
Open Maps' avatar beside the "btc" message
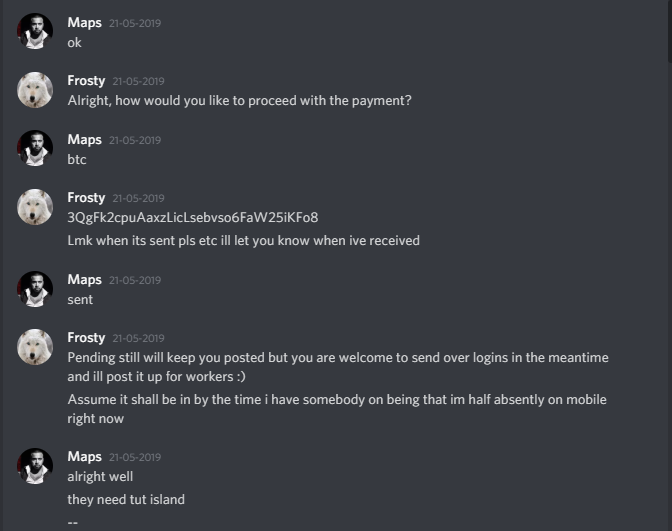[x=35, y=148]
